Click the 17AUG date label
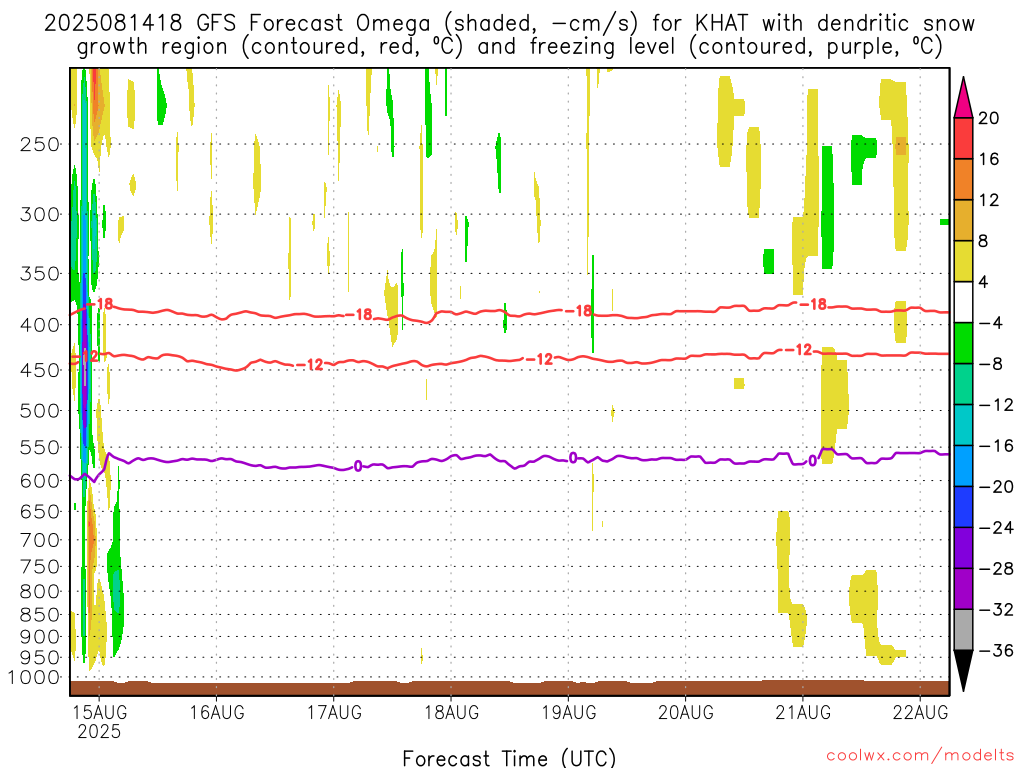 point(334,712)
